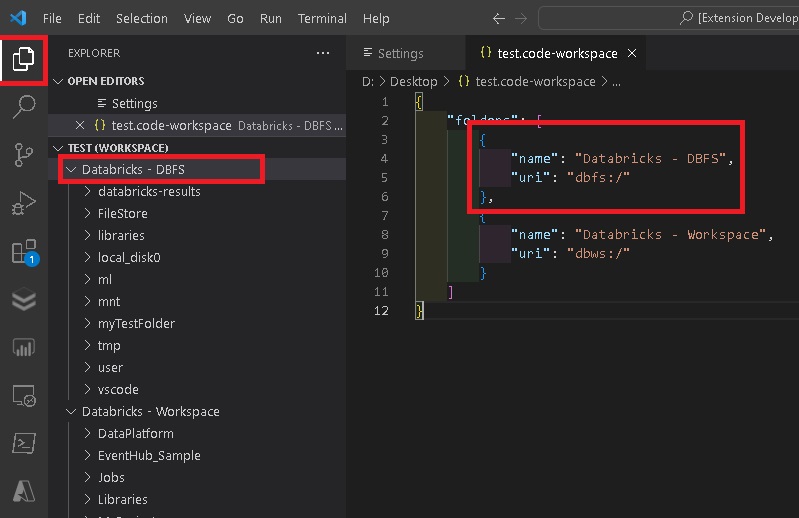
Task: Open the Explorer view in activity bar
Action: [23, 59]
